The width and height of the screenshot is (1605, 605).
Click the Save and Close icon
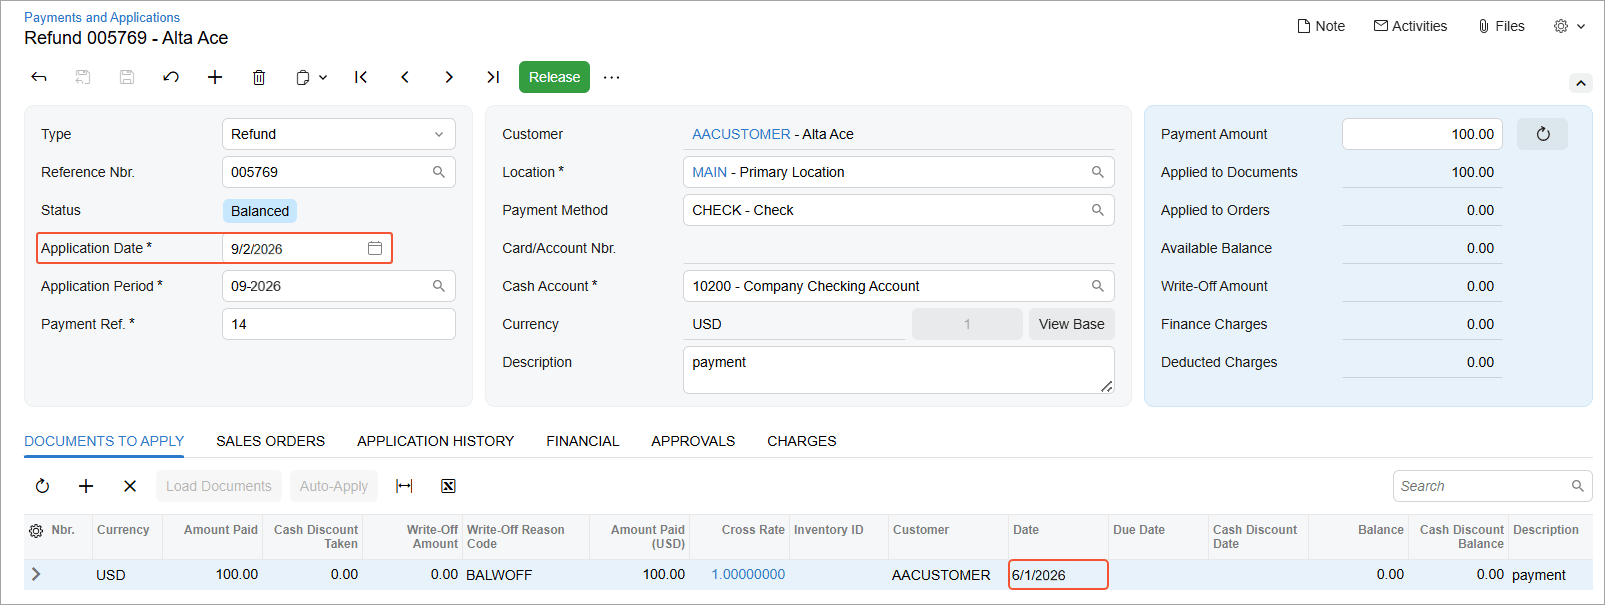pos(83,77)
